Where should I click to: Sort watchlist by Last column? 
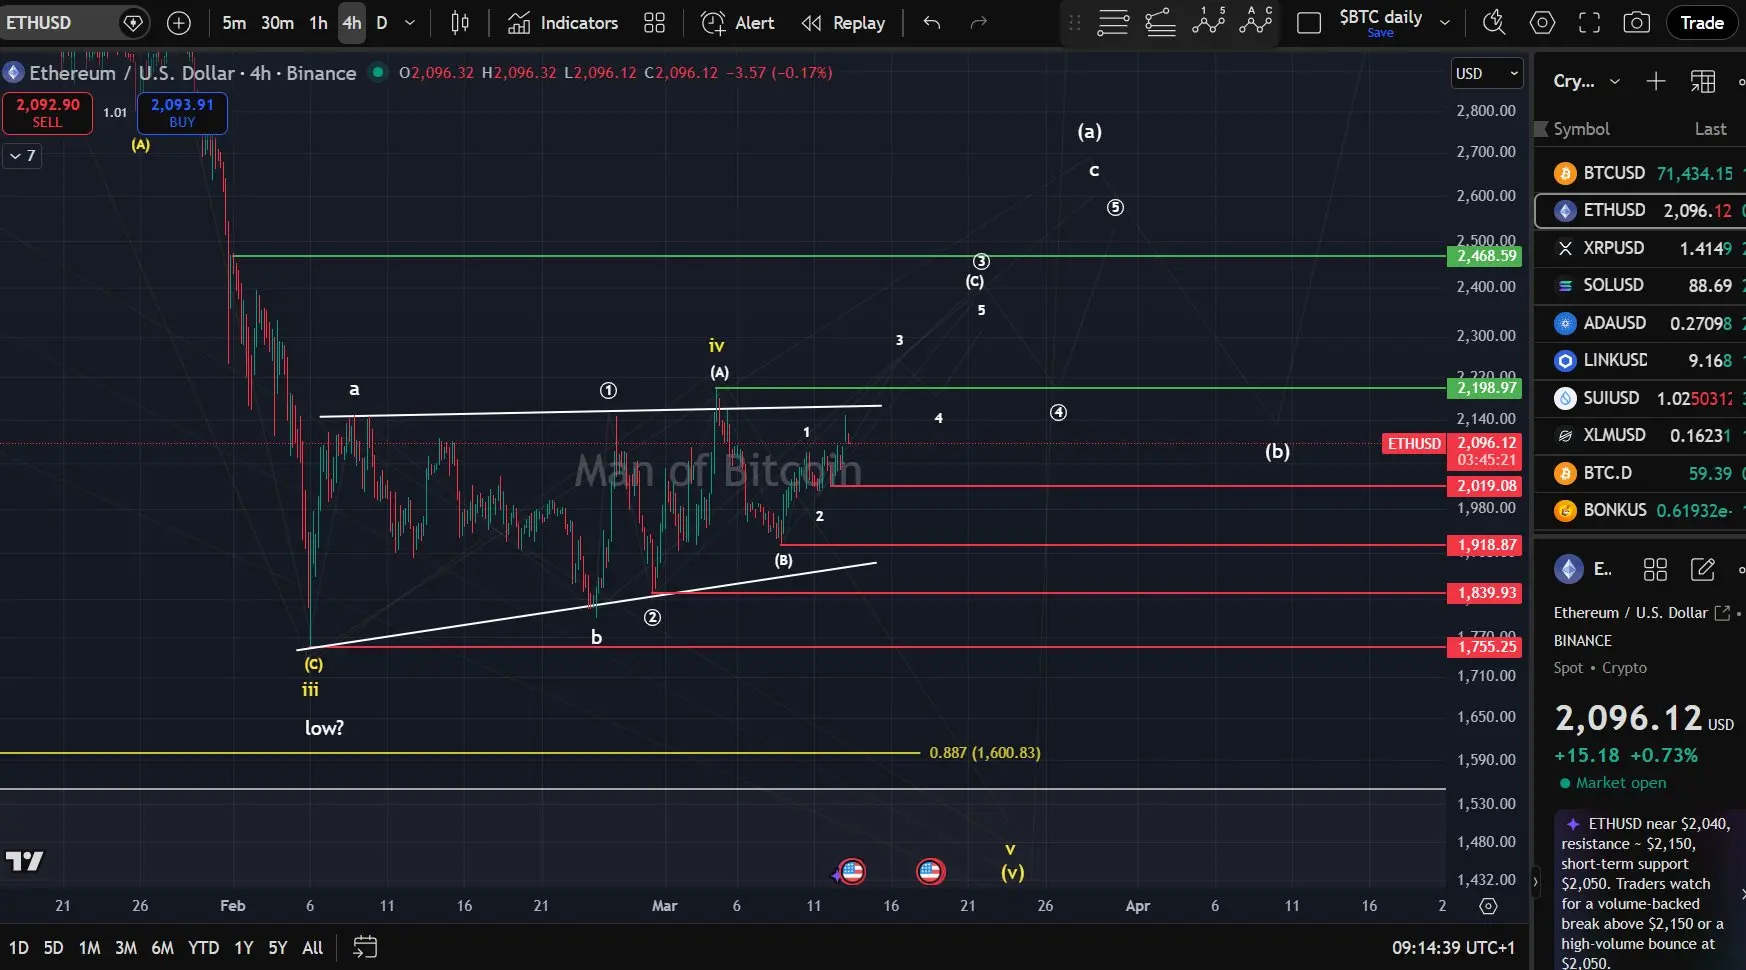(x=1711, y=129)
